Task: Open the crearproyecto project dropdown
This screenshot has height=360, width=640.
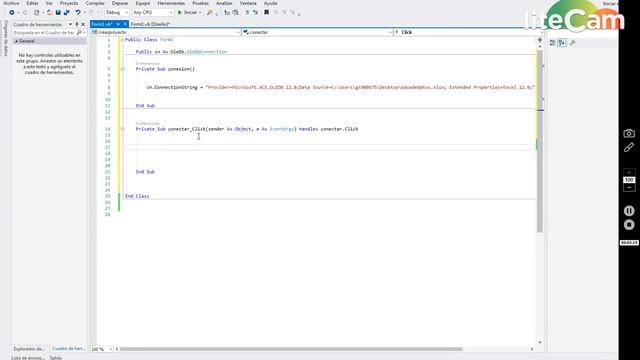Action: click(165, 32)
